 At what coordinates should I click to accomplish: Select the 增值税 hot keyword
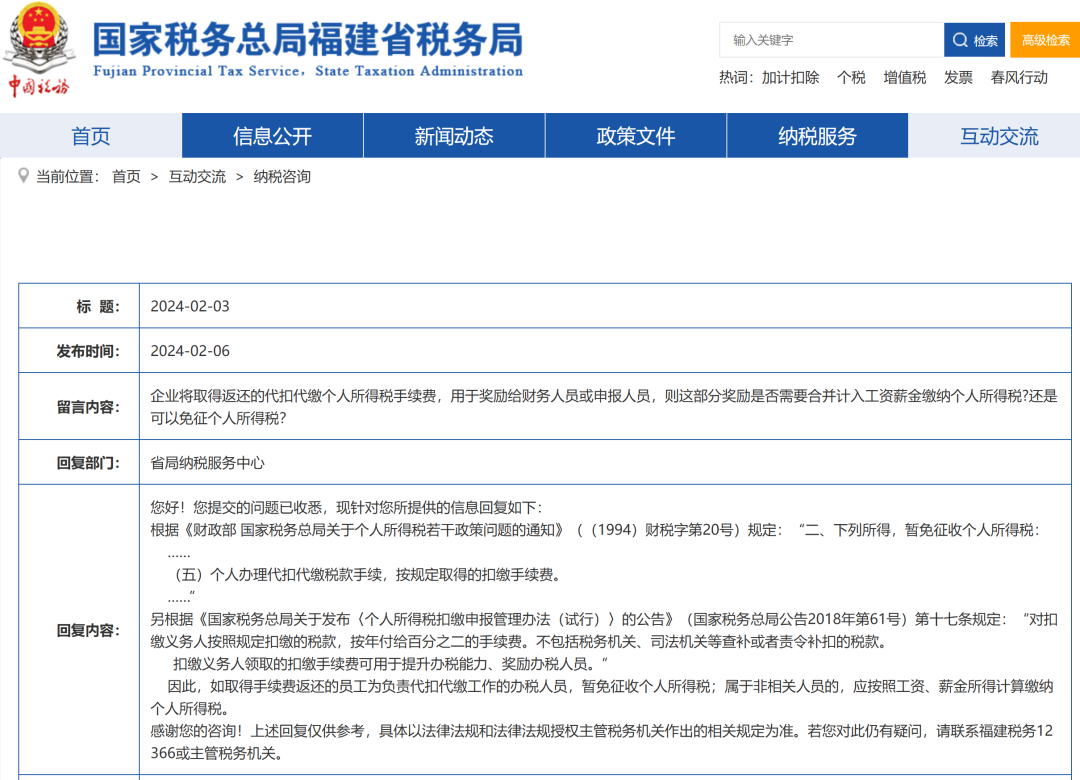click(x=904, y=77)
